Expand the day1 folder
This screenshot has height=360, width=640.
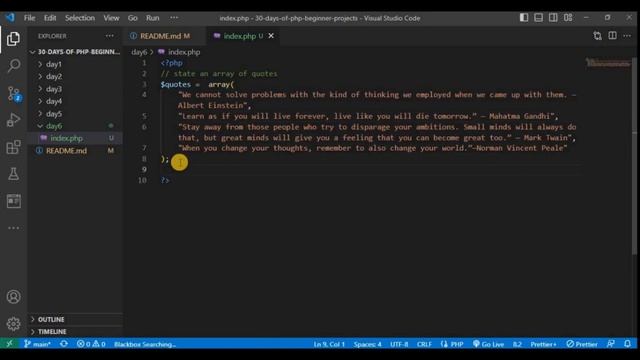point(75,64)
